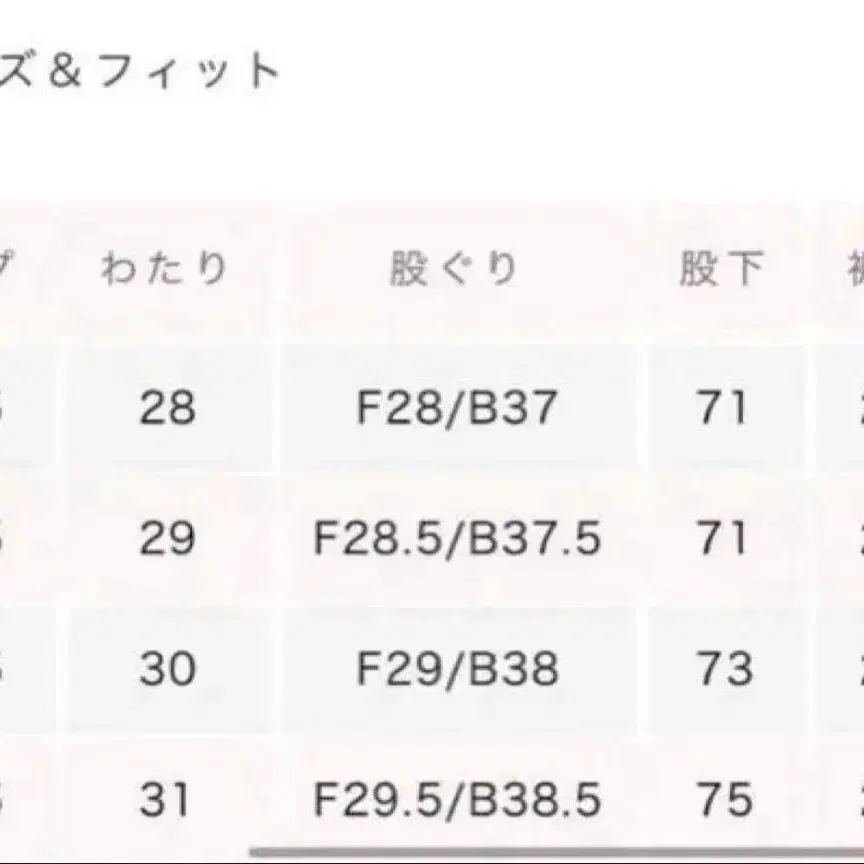This screenshot has width=864, height=864.
Task: Click the 股下 cell showing 75
Action: coord(722,800)
